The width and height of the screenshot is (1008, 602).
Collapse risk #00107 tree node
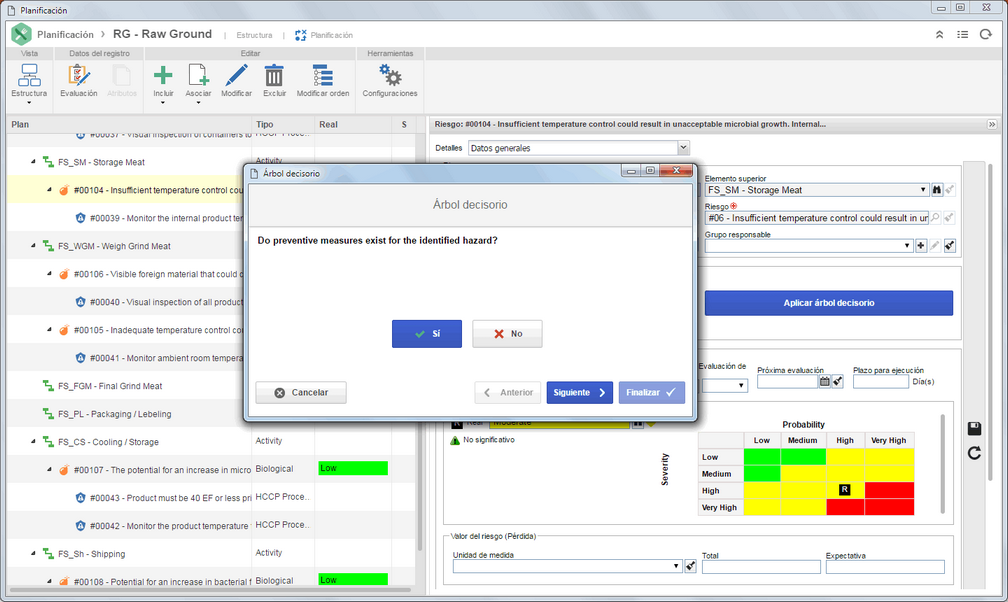[x=50, y=470]
